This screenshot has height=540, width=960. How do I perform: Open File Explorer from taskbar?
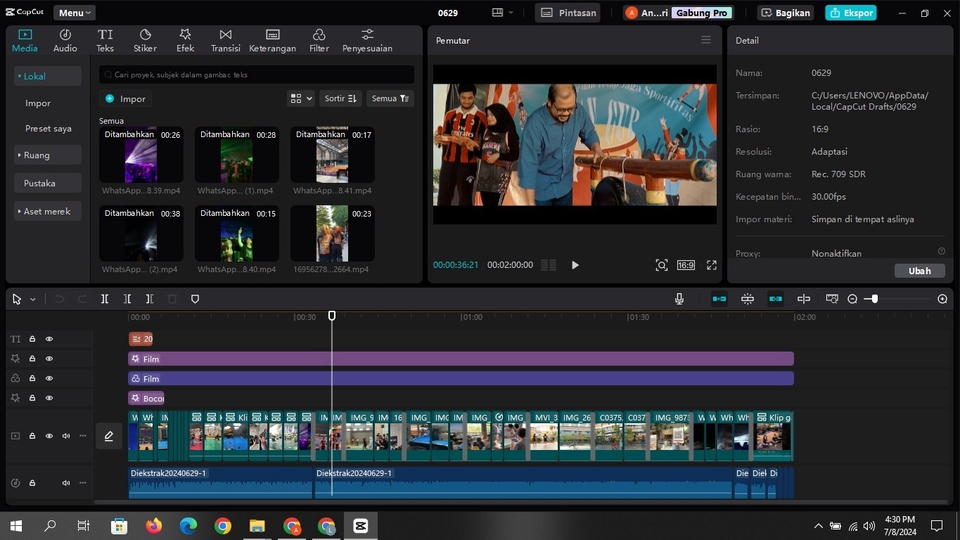[257, 525]
